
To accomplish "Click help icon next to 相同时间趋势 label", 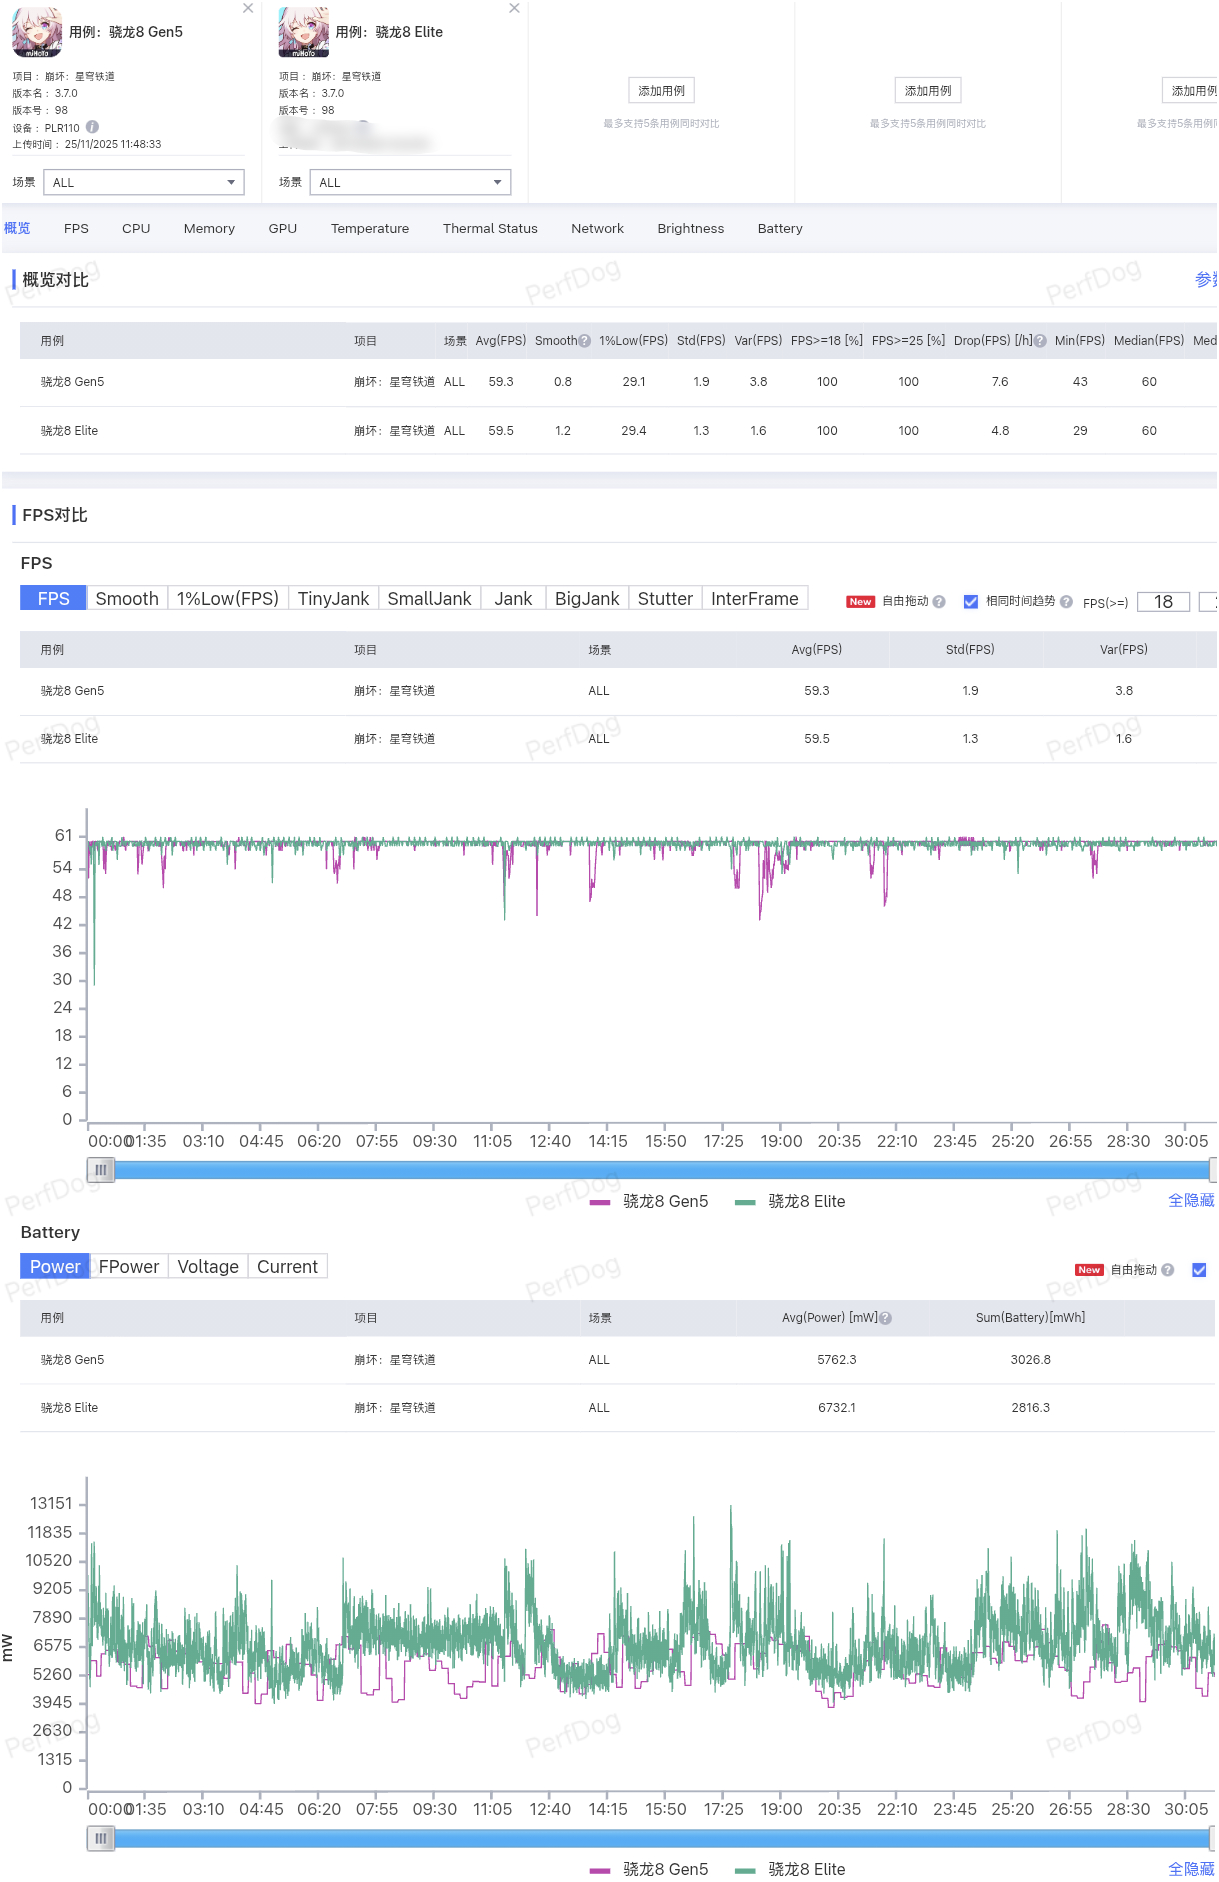I will point(1066,602).
